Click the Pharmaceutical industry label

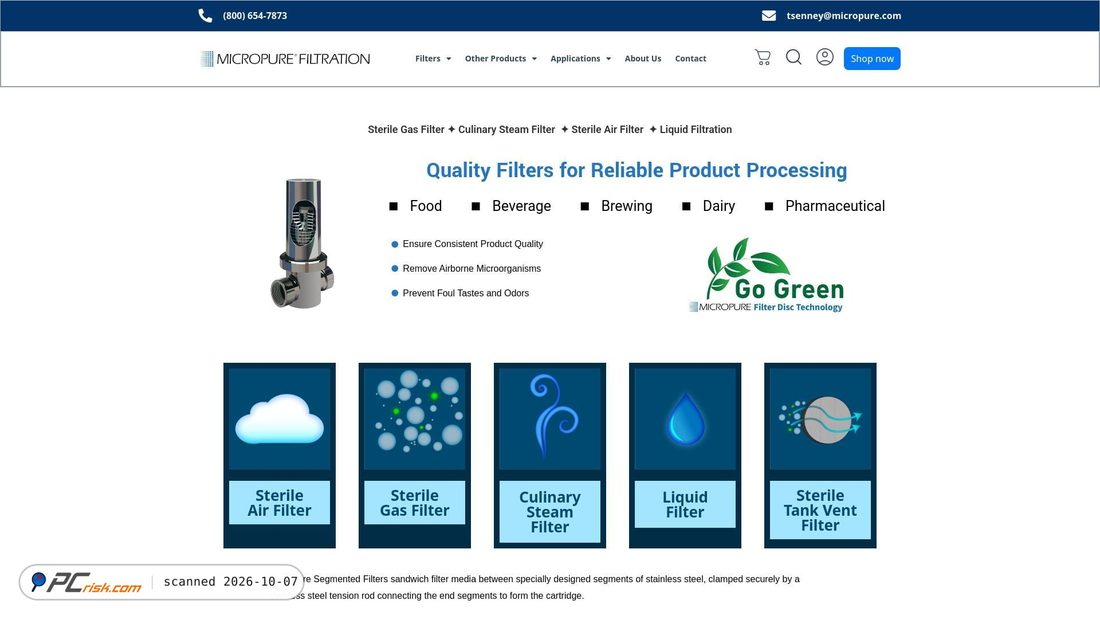click(x=835, y=206)
